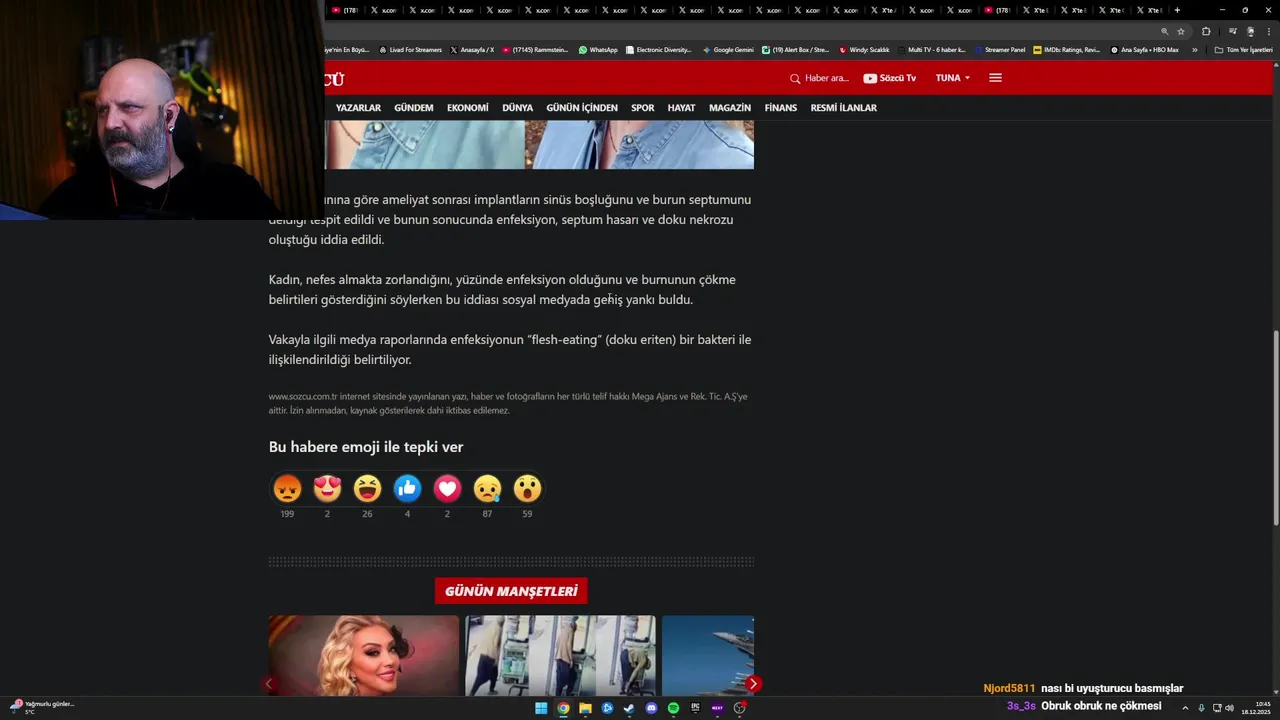Expand the bookmarks overflow chevron
Image resolution: width=1280 pixels, height=720 pixels.
tap(1194, 50)
